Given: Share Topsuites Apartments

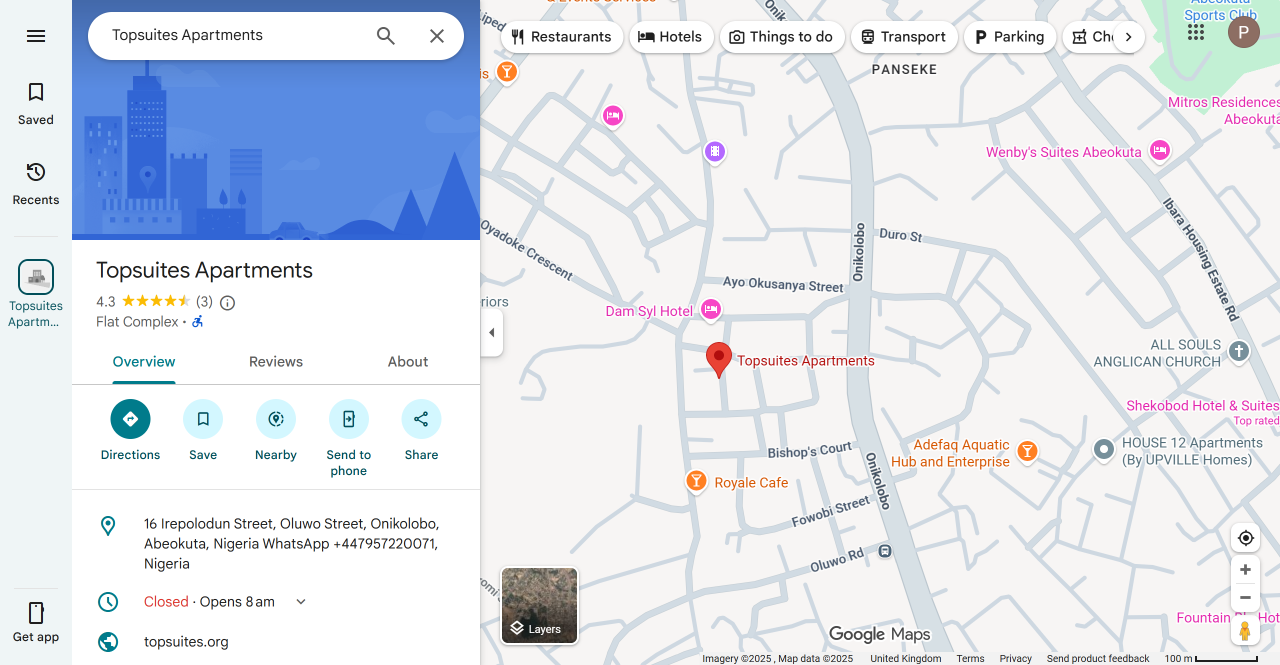Looking at the screenshot, I should (421, 431).
